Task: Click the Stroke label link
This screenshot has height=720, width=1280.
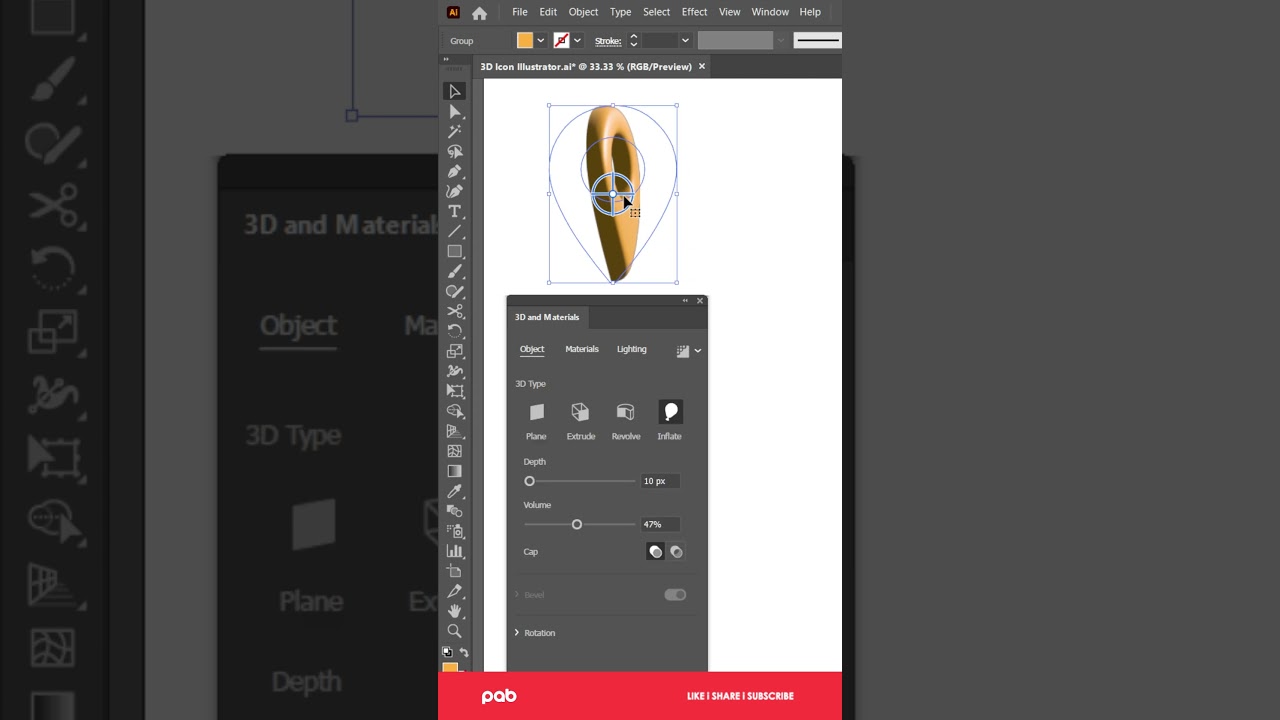Action: (608, 41)
